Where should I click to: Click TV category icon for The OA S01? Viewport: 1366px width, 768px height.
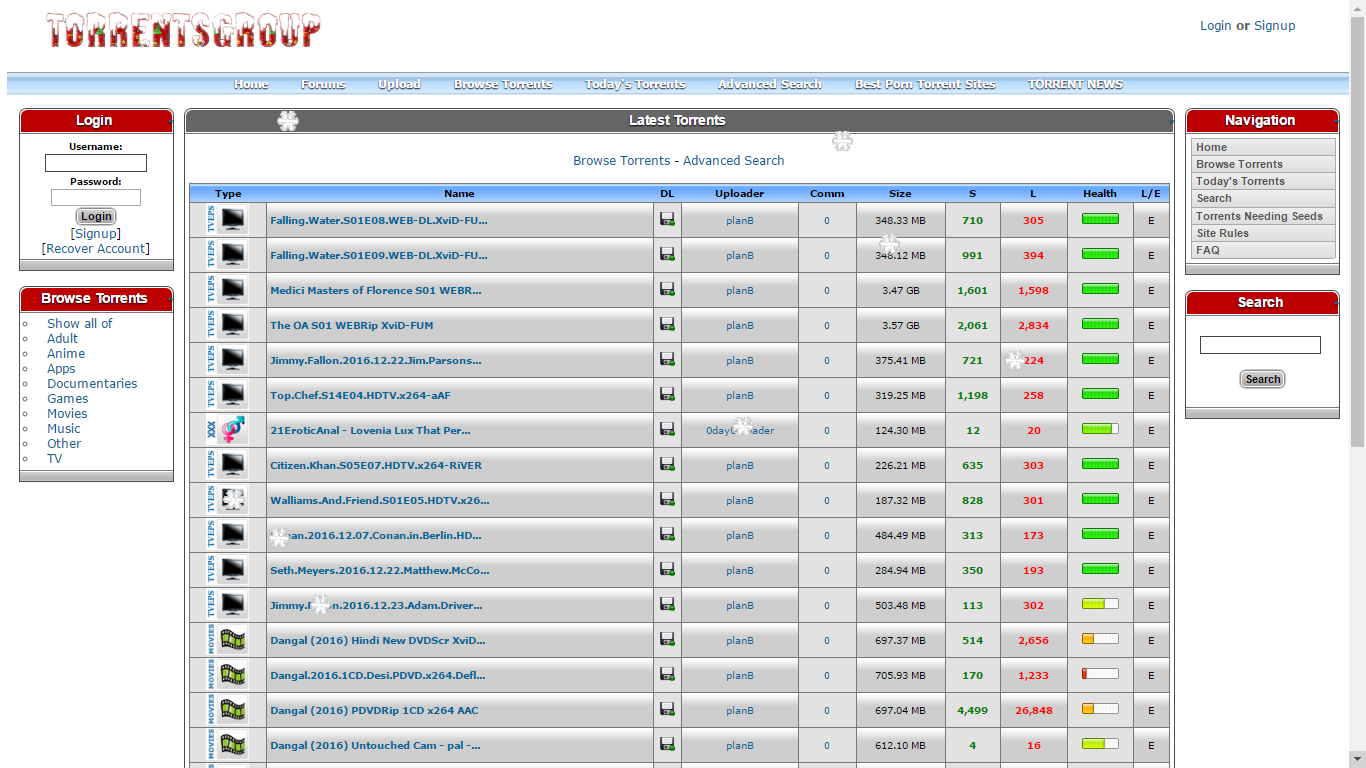(227, 325)
